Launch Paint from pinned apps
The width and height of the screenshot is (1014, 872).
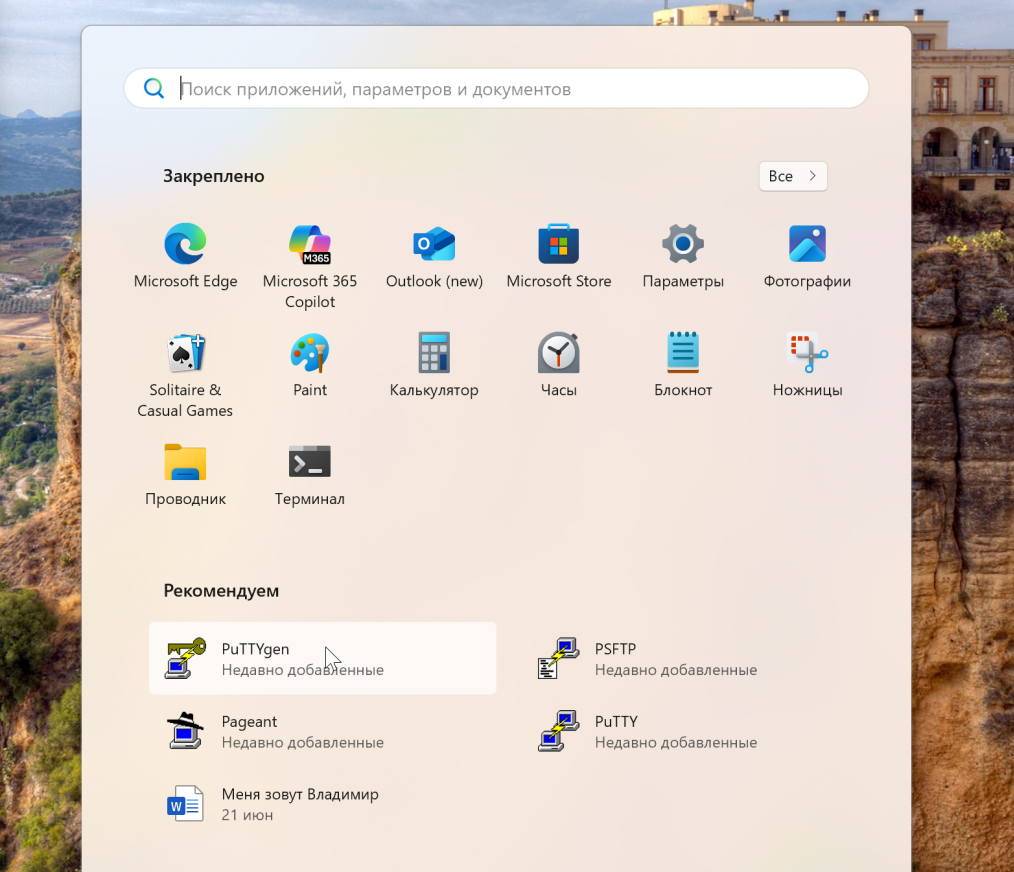point(310,365)
